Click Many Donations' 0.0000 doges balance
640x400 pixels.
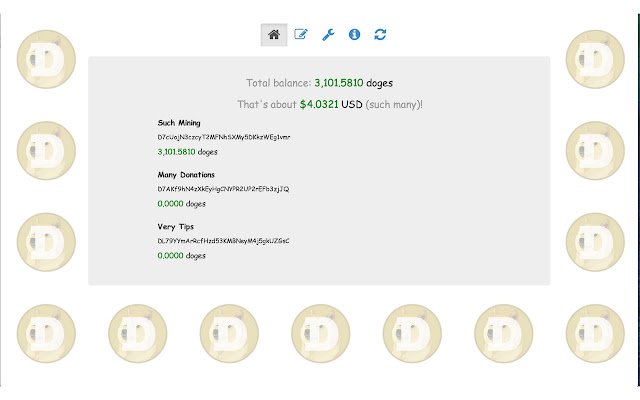pos(181,204)
